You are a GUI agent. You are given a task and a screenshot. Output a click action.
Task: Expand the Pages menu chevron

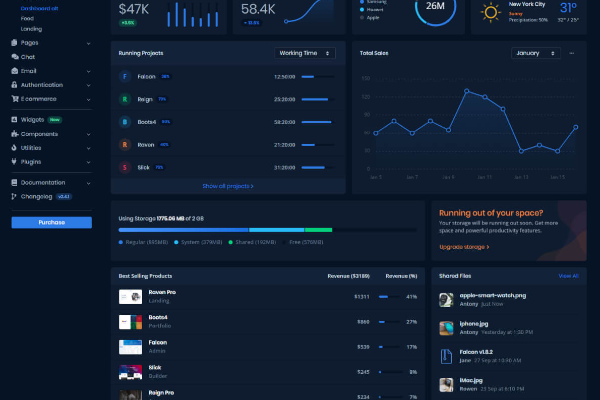click(88, 43)
